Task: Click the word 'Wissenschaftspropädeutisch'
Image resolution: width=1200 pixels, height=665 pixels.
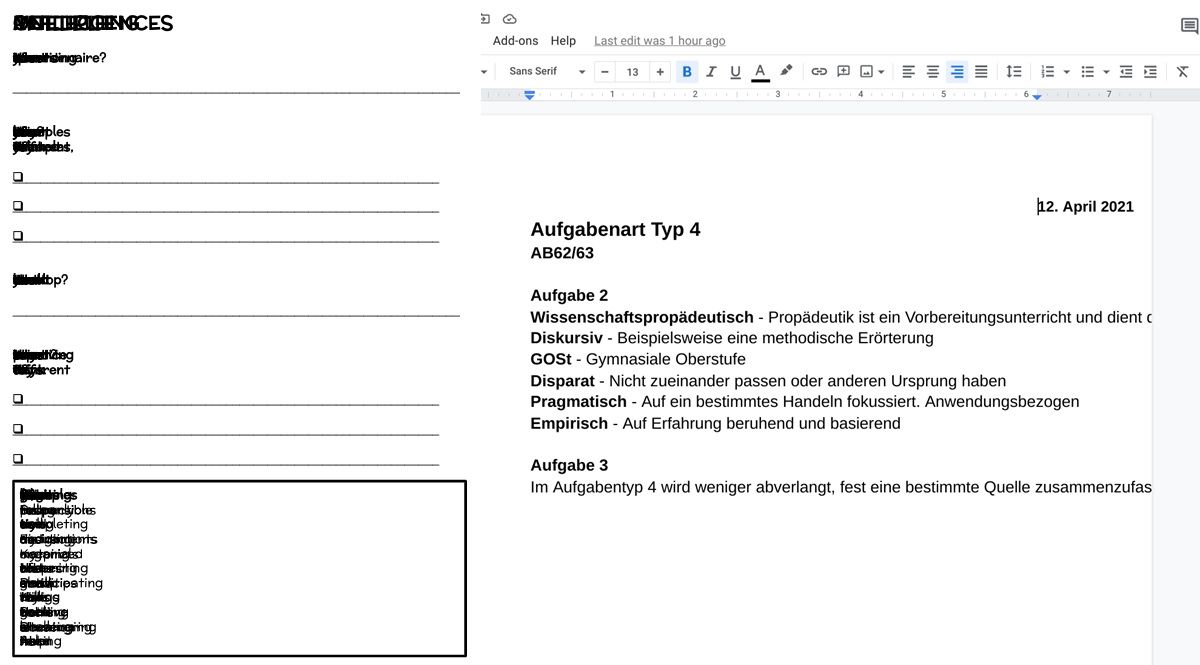Action: (x=642, y=317)
